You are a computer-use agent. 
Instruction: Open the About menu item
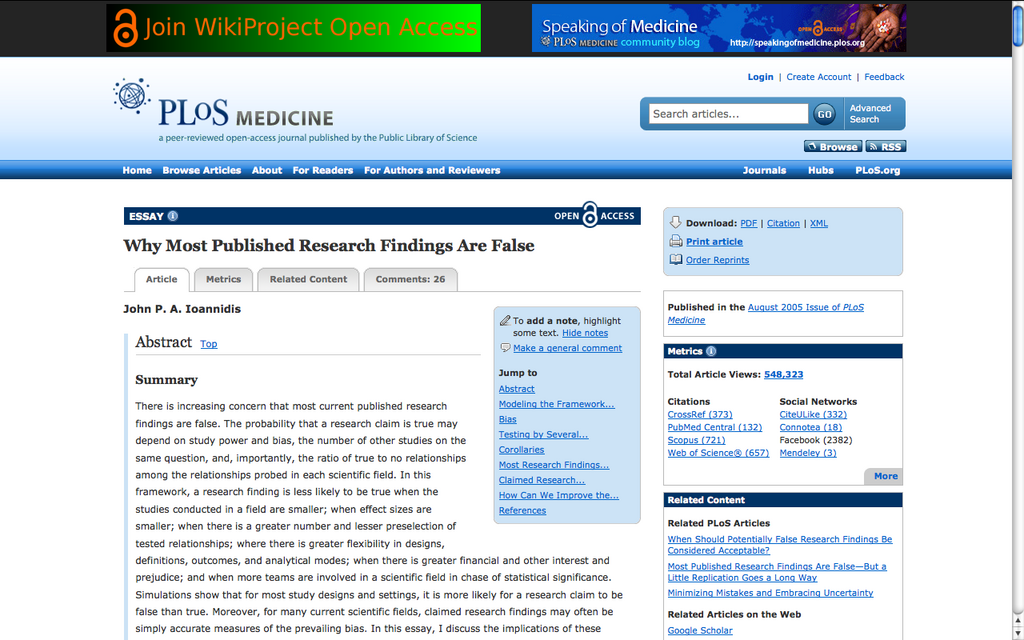267,170
